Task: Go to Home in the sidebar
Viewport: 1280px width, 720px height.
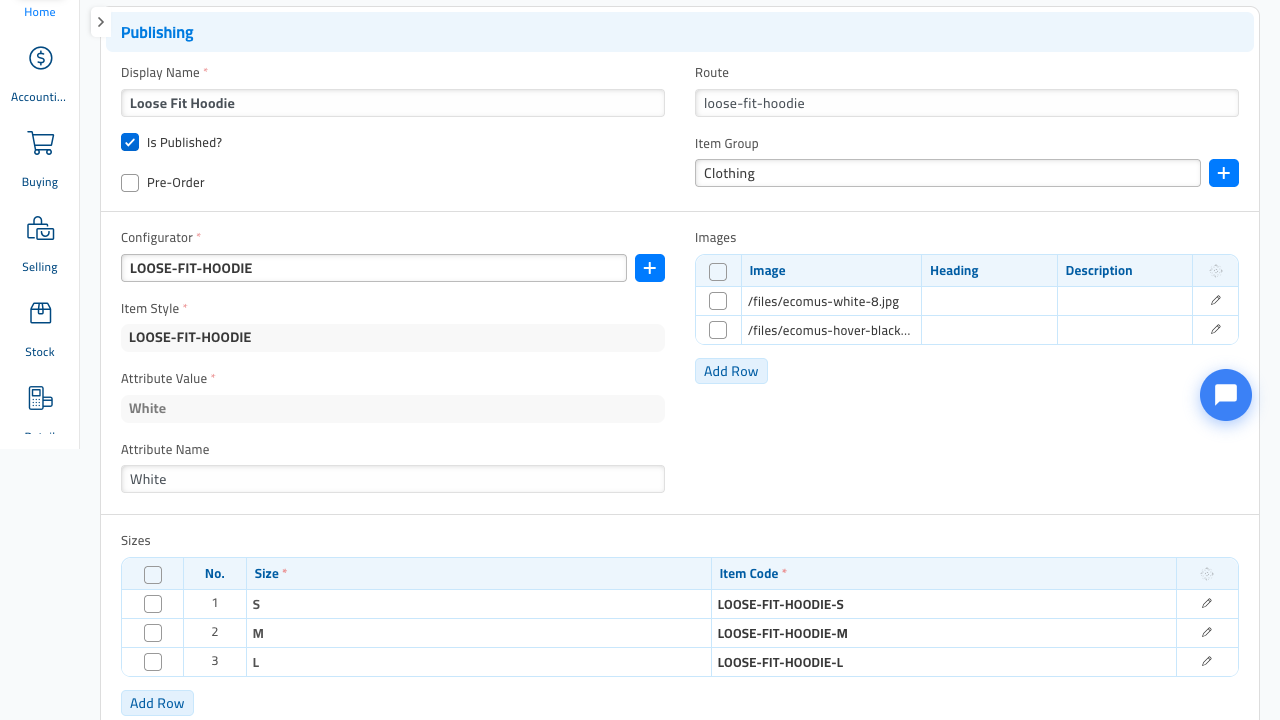Action: coord(40,12)
